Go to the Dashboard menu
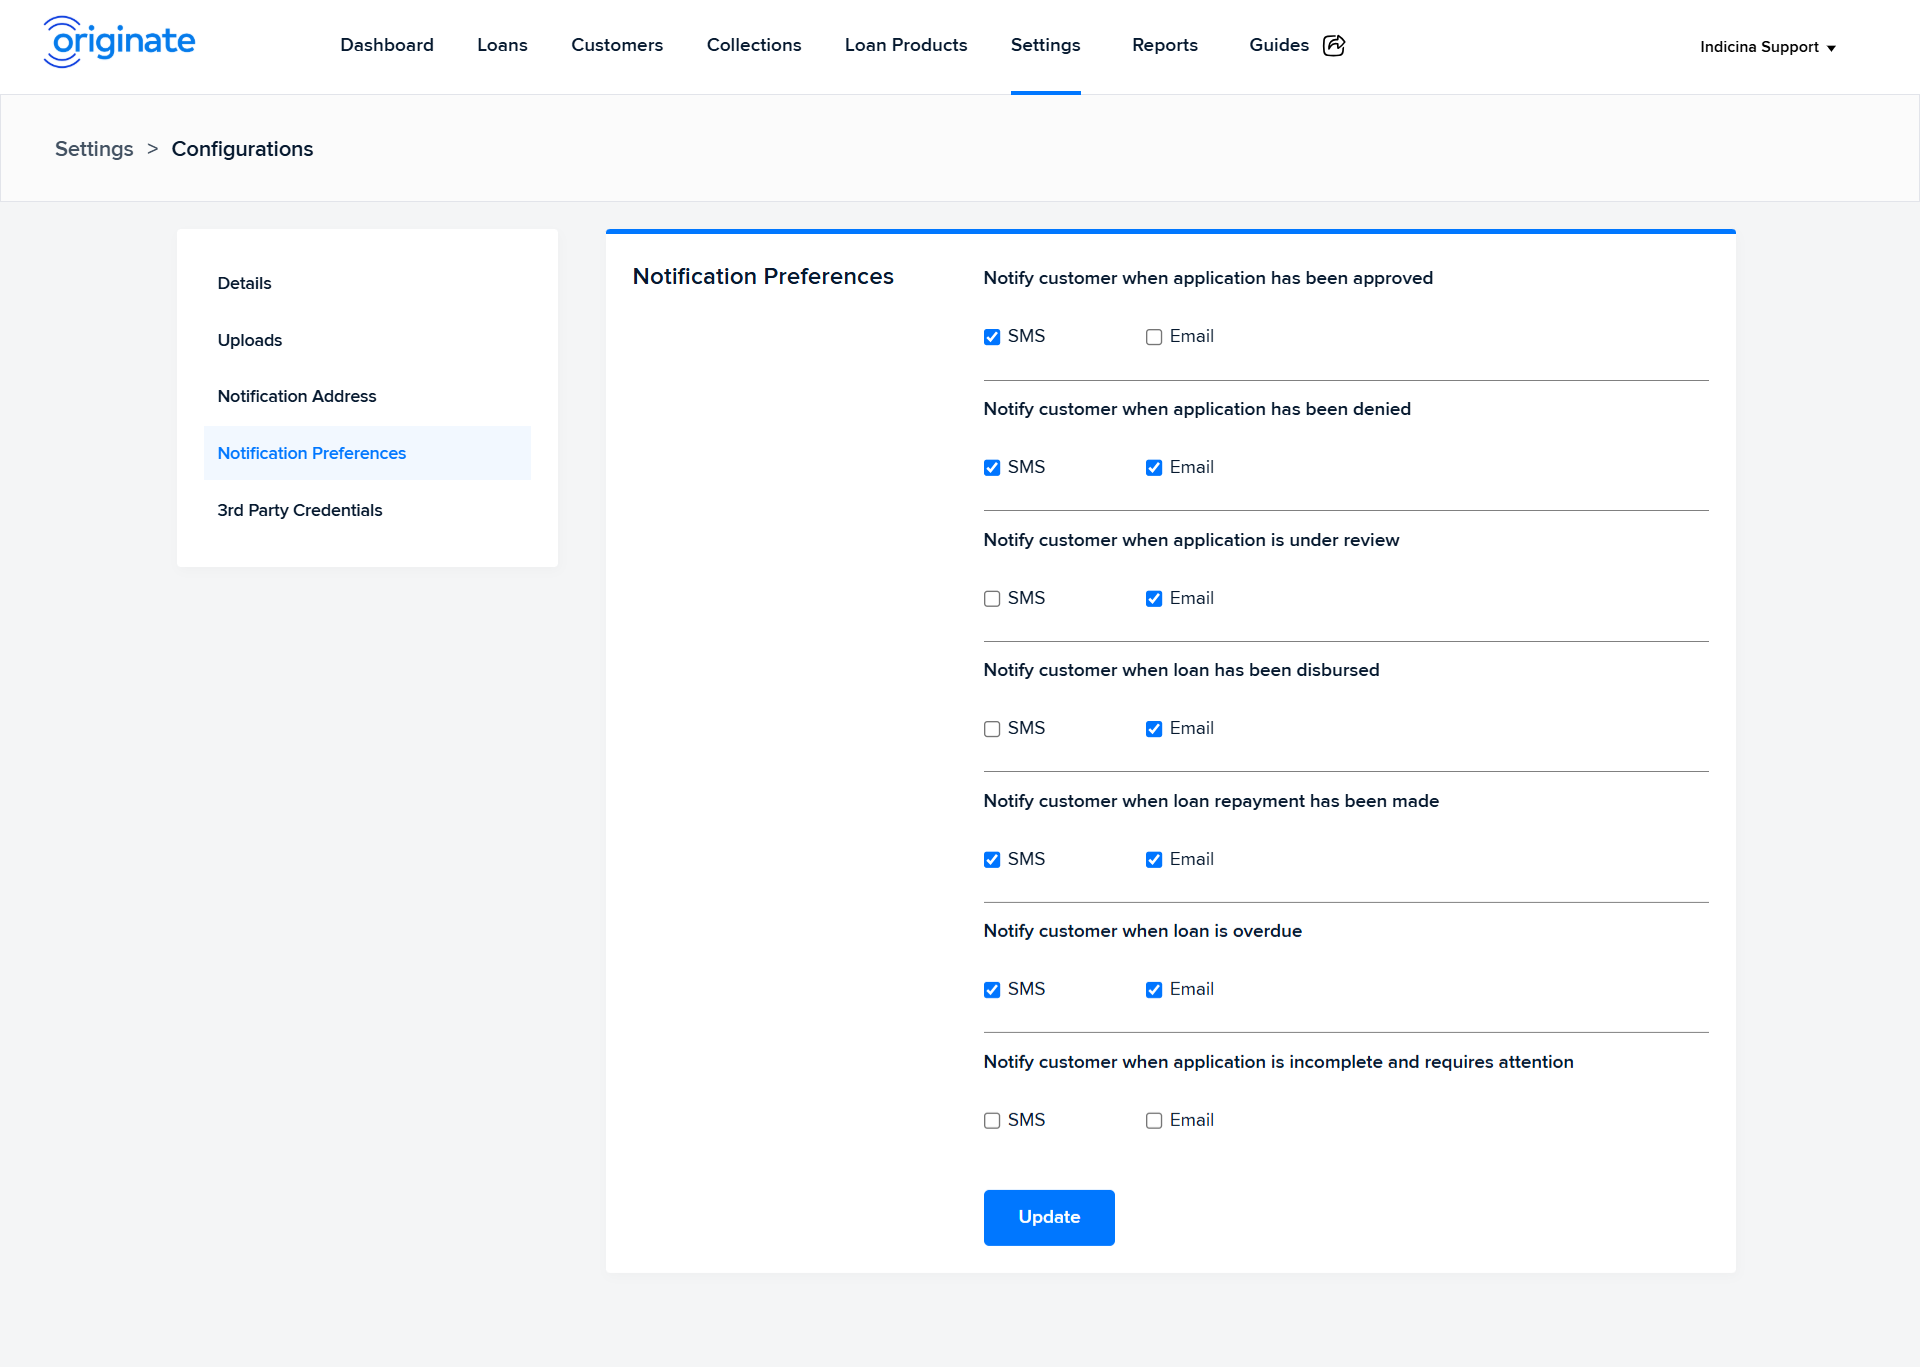The height and width of the screenshot is (1367, 1920). point(387,45)
